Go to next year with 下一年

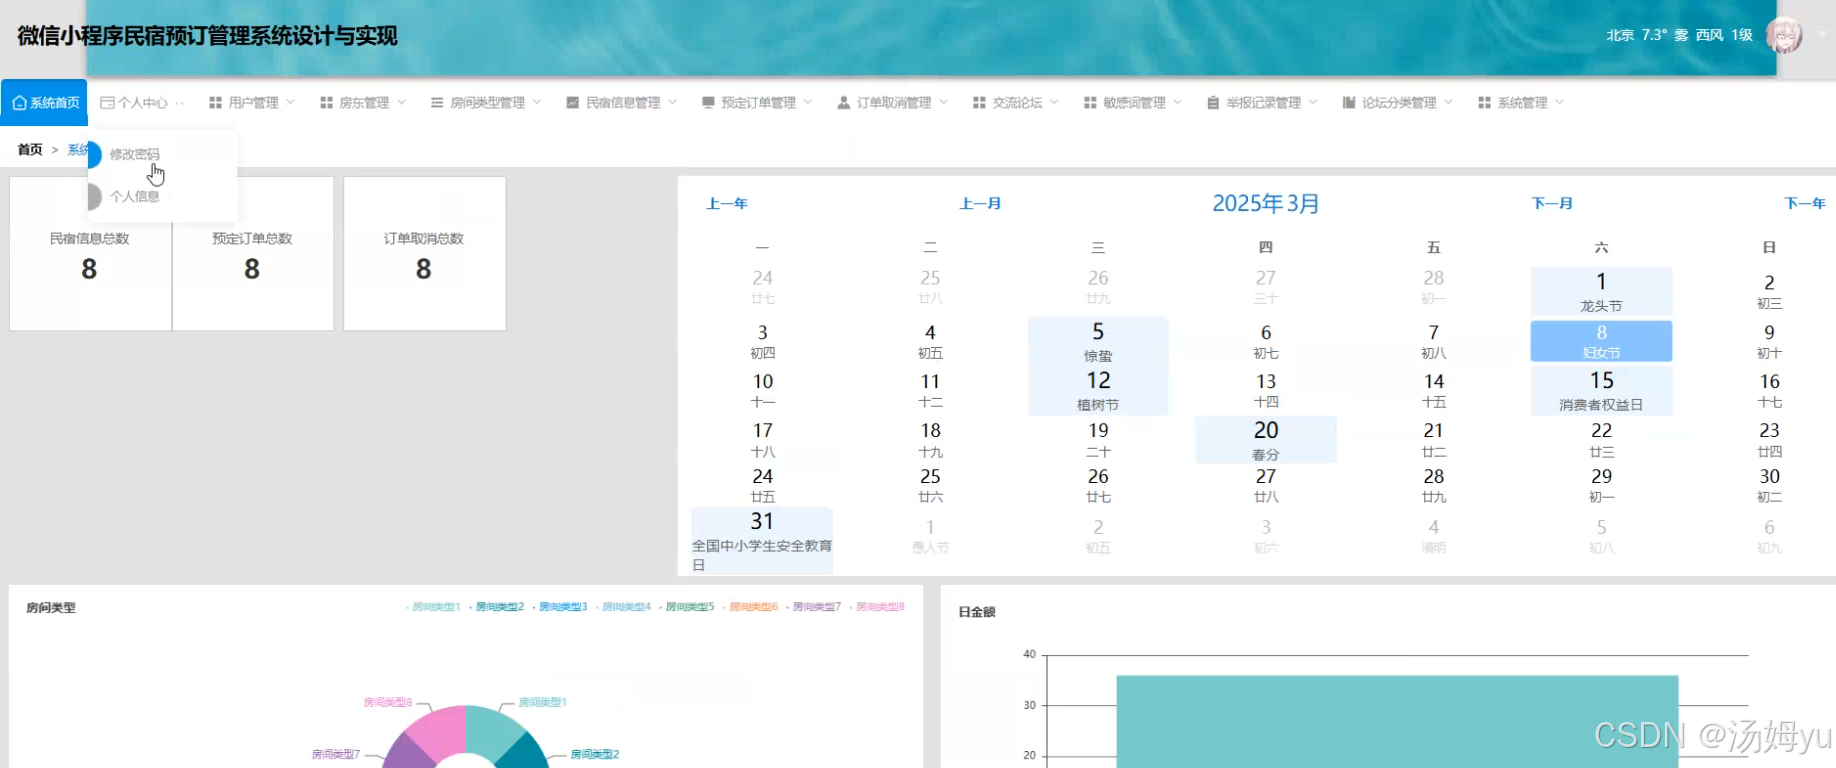coord(1805,203)
